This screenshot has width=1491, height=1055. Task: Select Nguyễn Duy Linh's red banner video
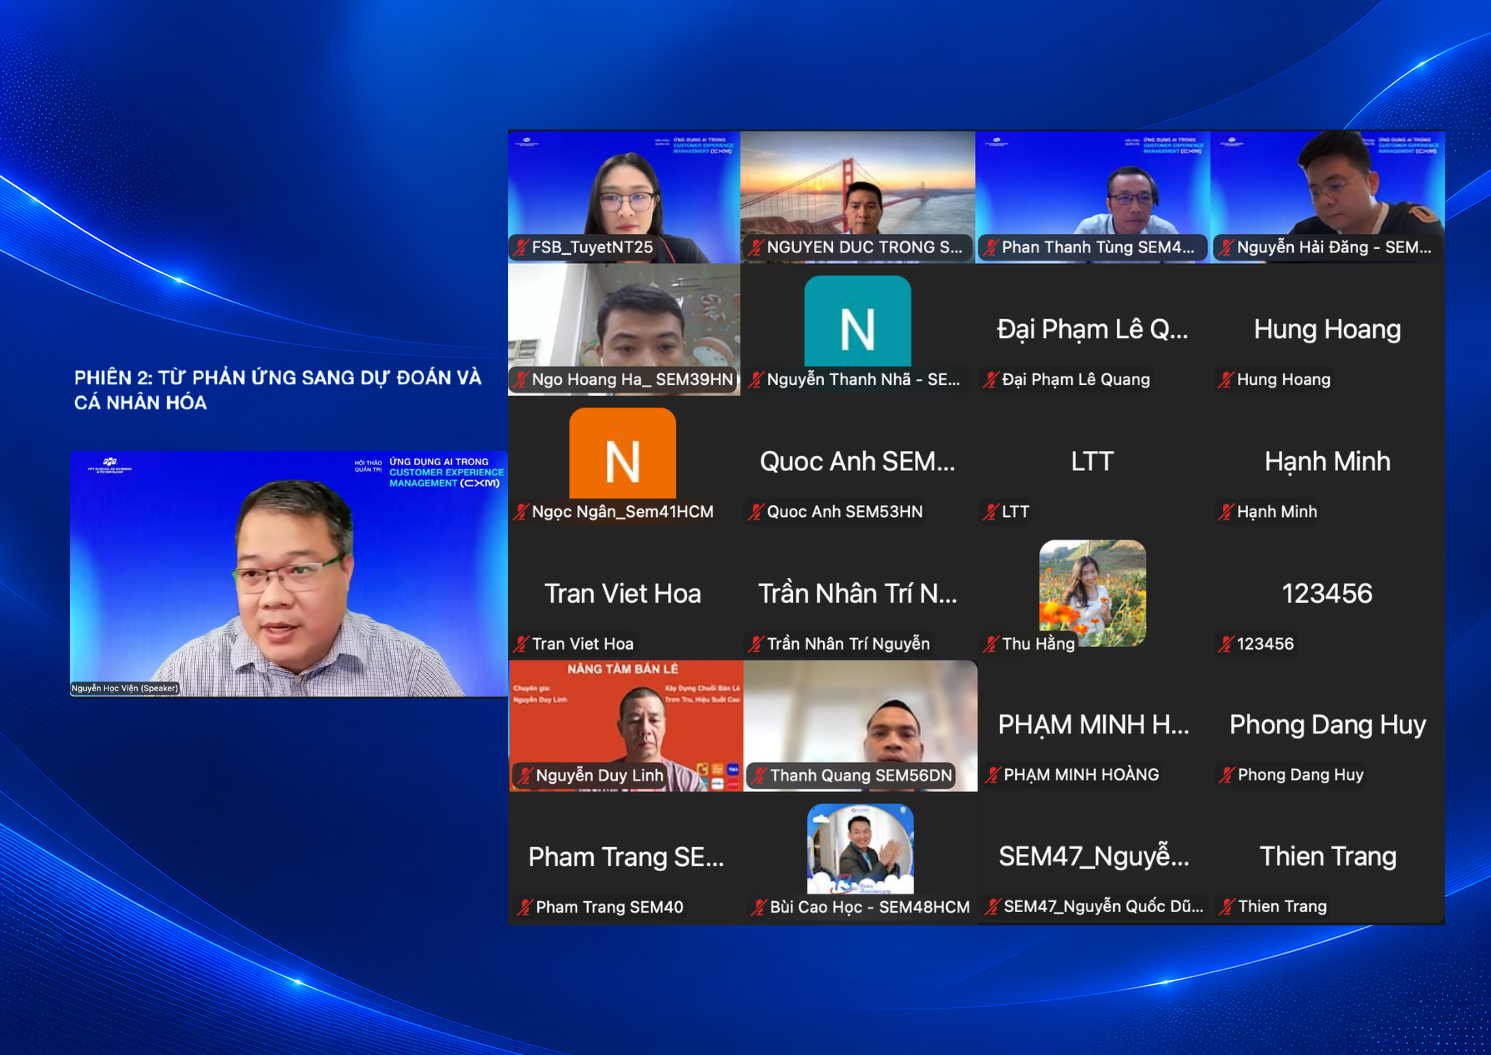(626, 726)
